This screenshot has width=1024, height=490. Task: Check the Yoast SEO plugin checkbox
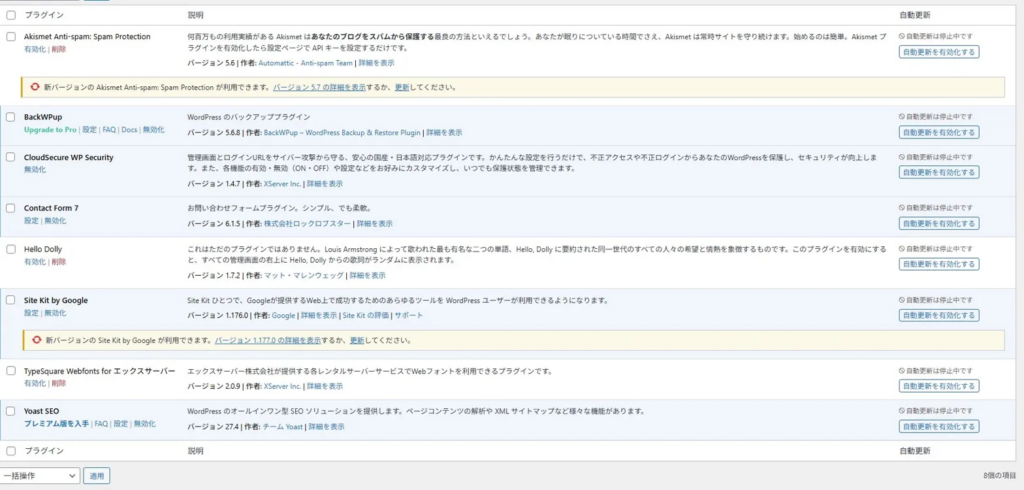pyautogui.click(x=11, y=411)
